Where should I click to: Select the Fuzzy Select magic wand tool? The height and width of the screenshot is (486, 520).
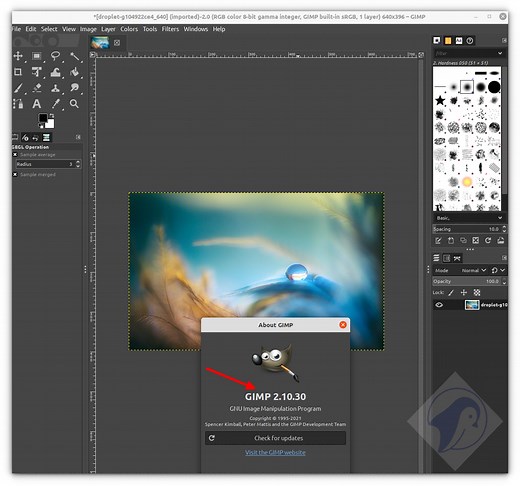tap(74, 56)
